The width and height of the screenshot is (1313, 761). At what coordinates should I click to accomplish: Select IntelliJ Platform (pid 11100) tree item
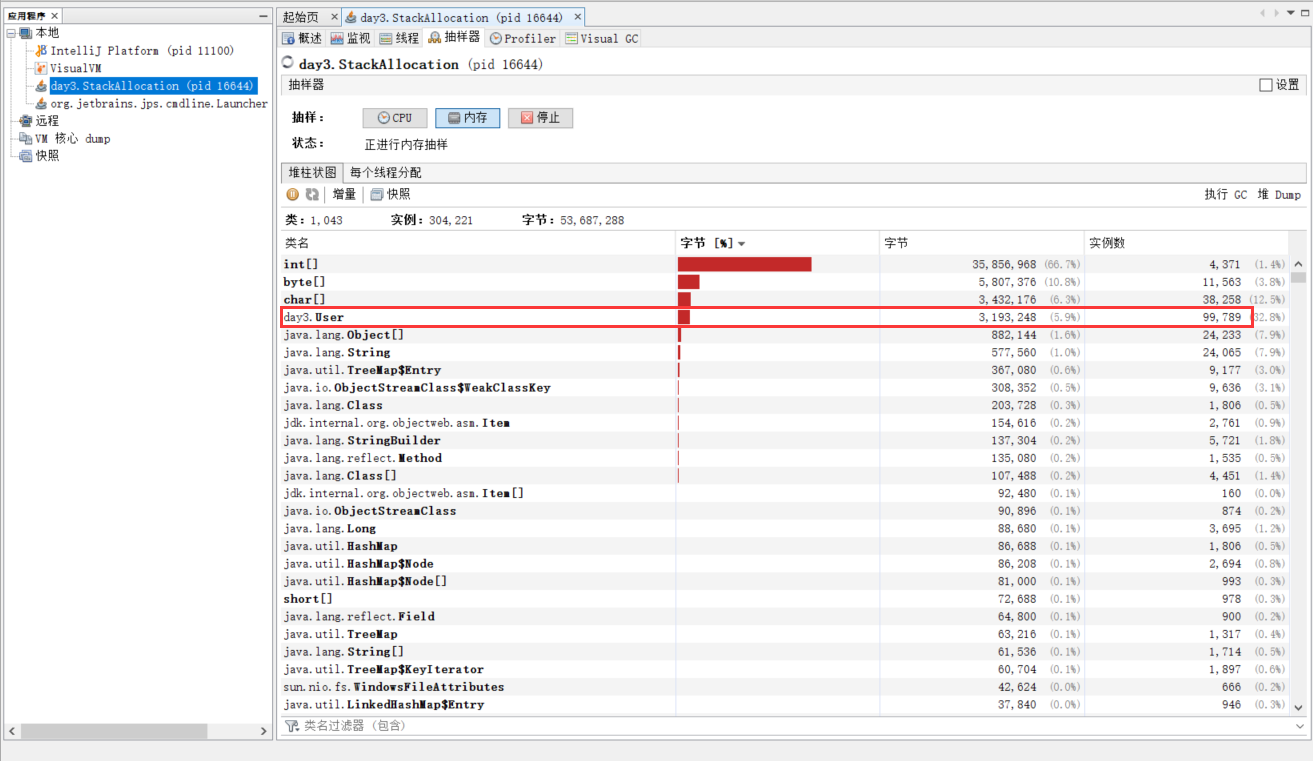(x=142, y=50)
